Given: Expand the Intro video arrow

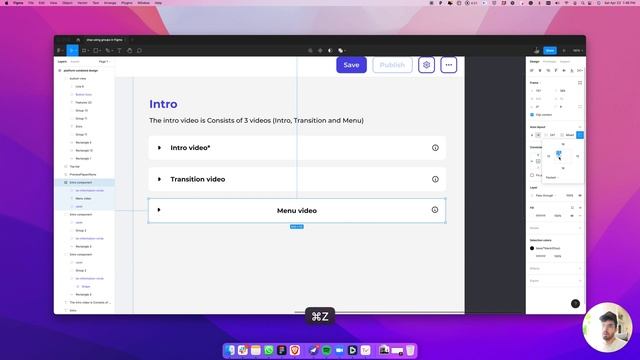Looking at the screenshot, I should click(159, 148).
